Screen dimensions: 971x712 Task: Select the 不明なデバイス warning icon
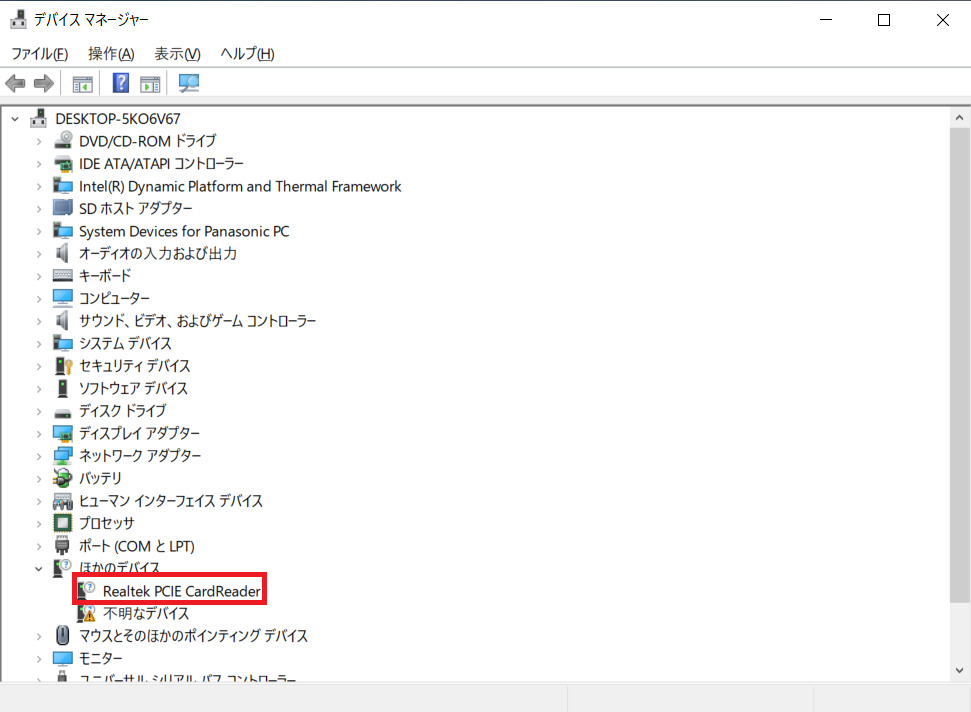(x=87, y=614)
